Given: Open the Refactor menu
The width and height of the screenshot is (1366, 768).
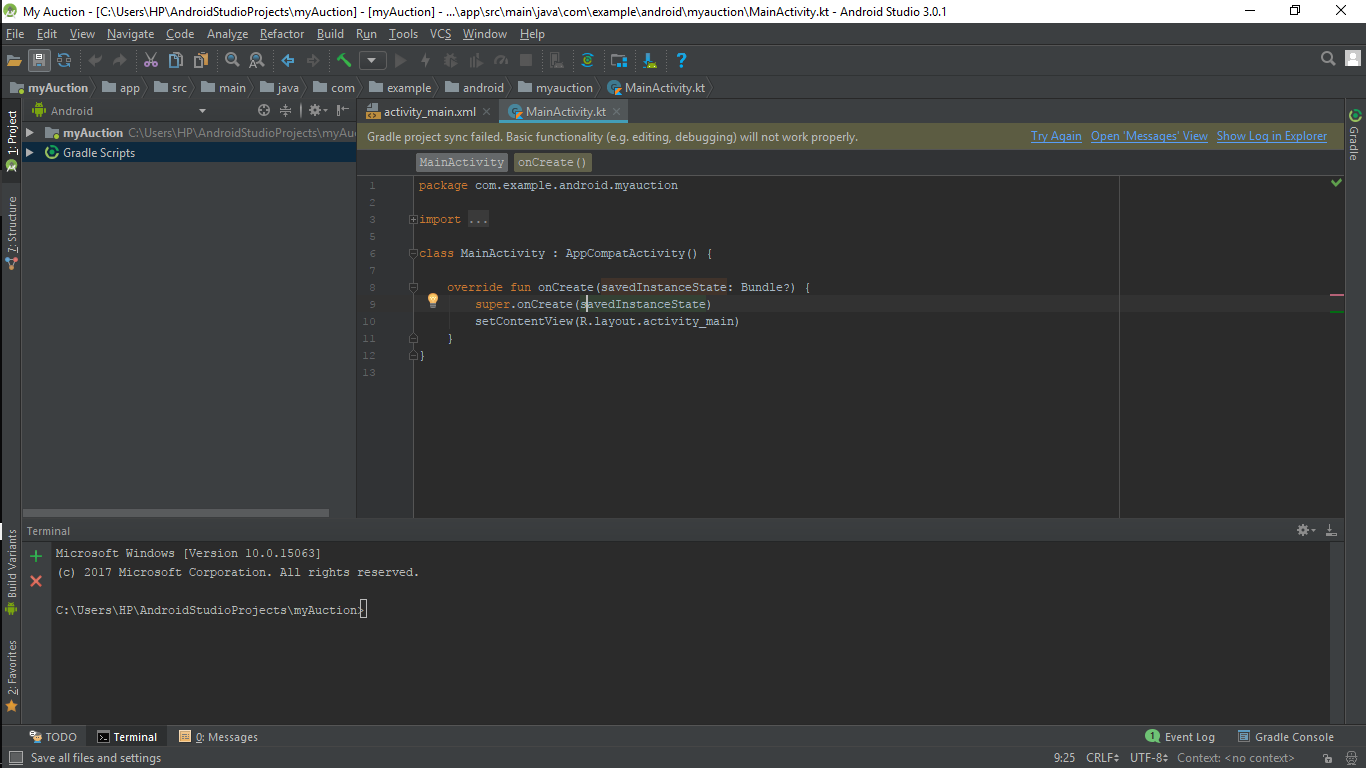Looking at the screenshot, I should pos(282,34).
